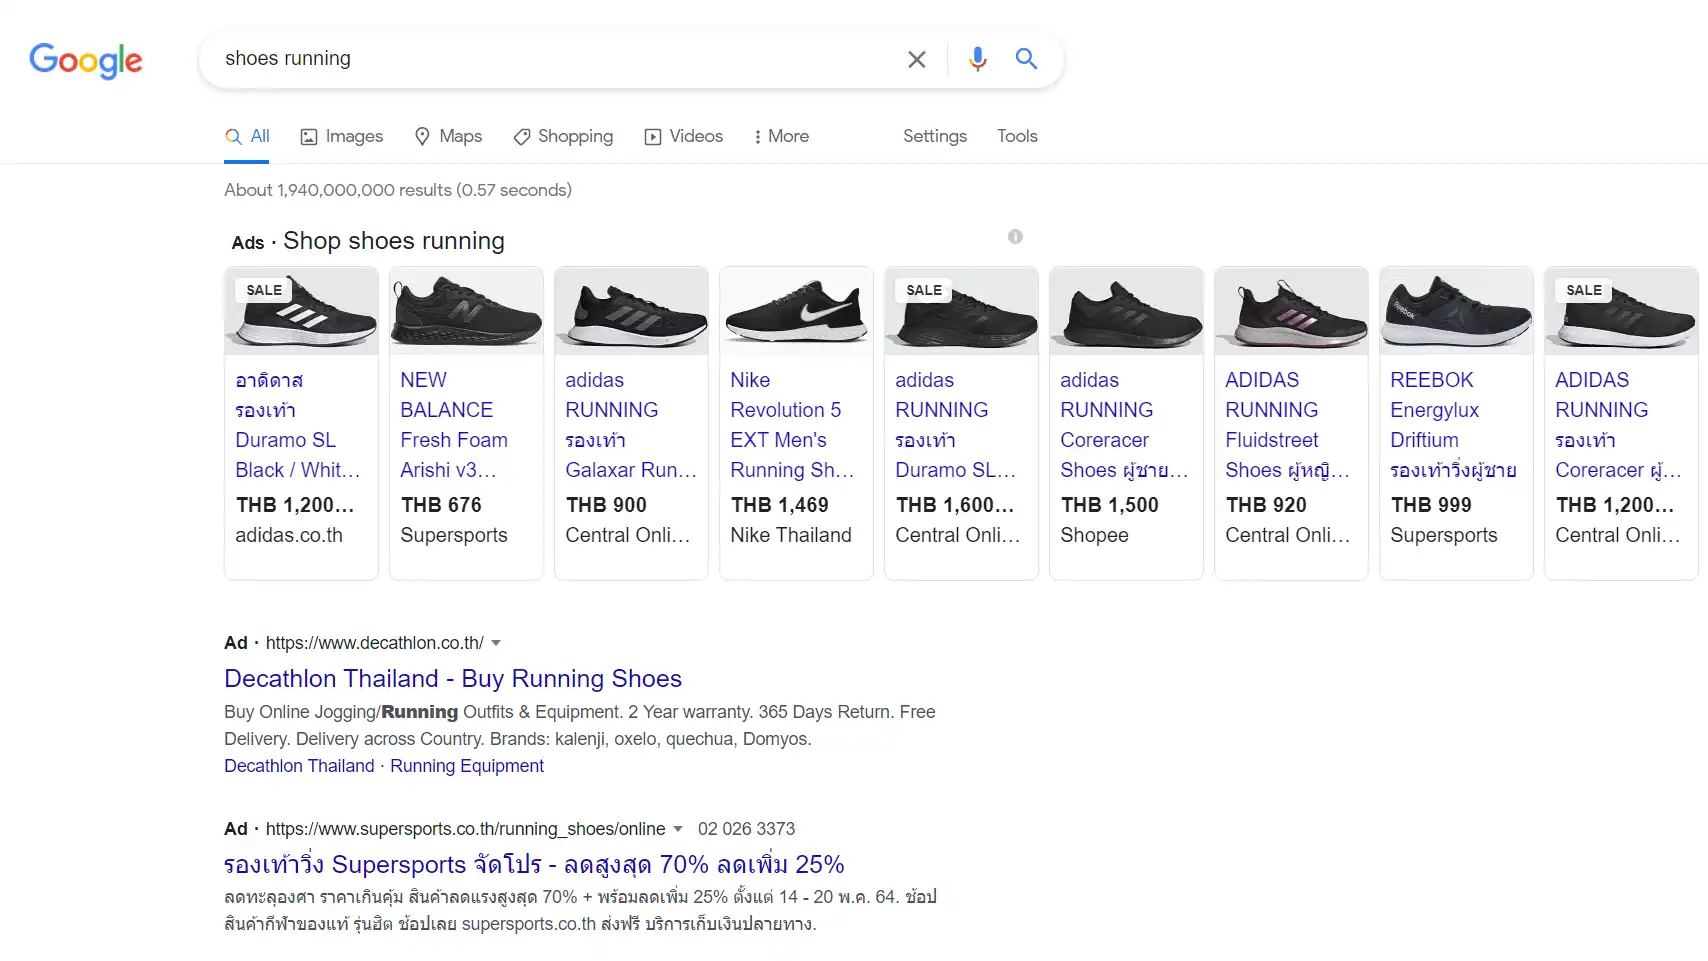Viewport: 1708px width, 961px height.
Task: Open Nike Revolution 5 shoe image
Action: pyautogui.click(x=796, y=311)
